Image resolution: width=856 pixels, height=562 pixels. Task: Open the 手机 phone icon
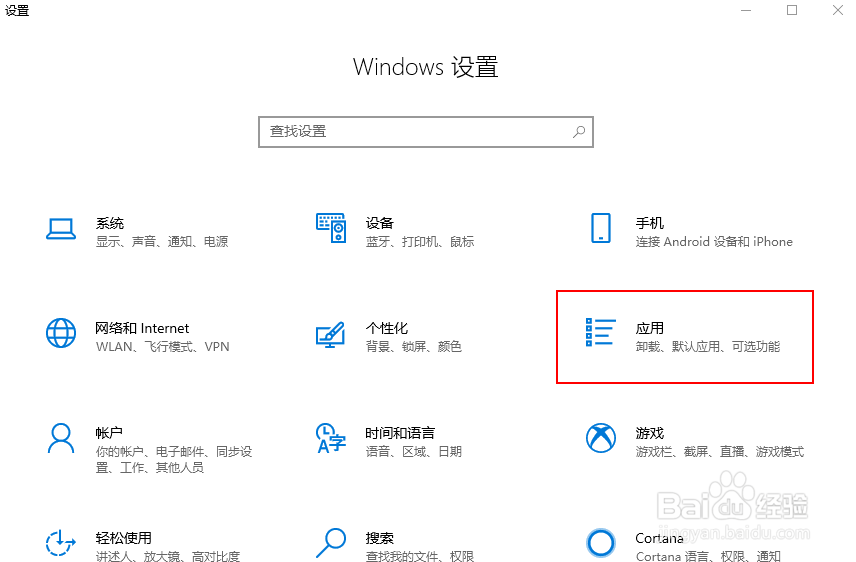click(601, 228)
